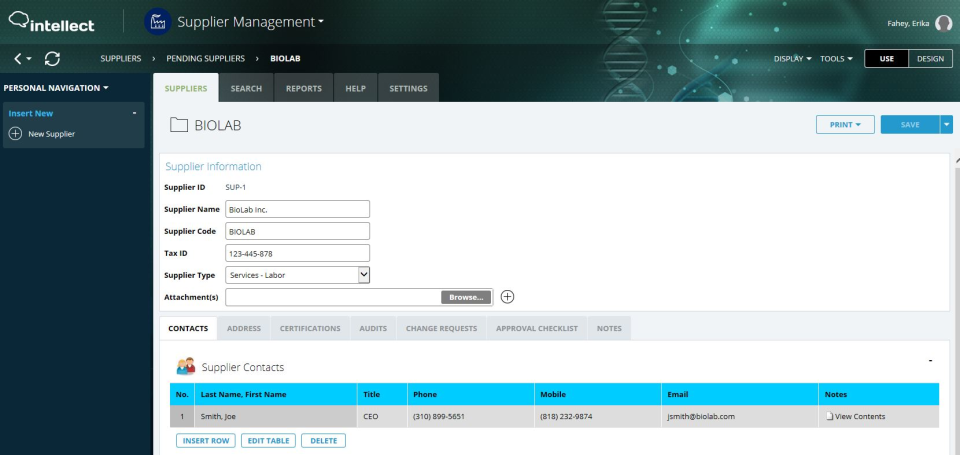960x455 pixels.
Task: Click the INSERT ROW button
Action: [206, 440]
